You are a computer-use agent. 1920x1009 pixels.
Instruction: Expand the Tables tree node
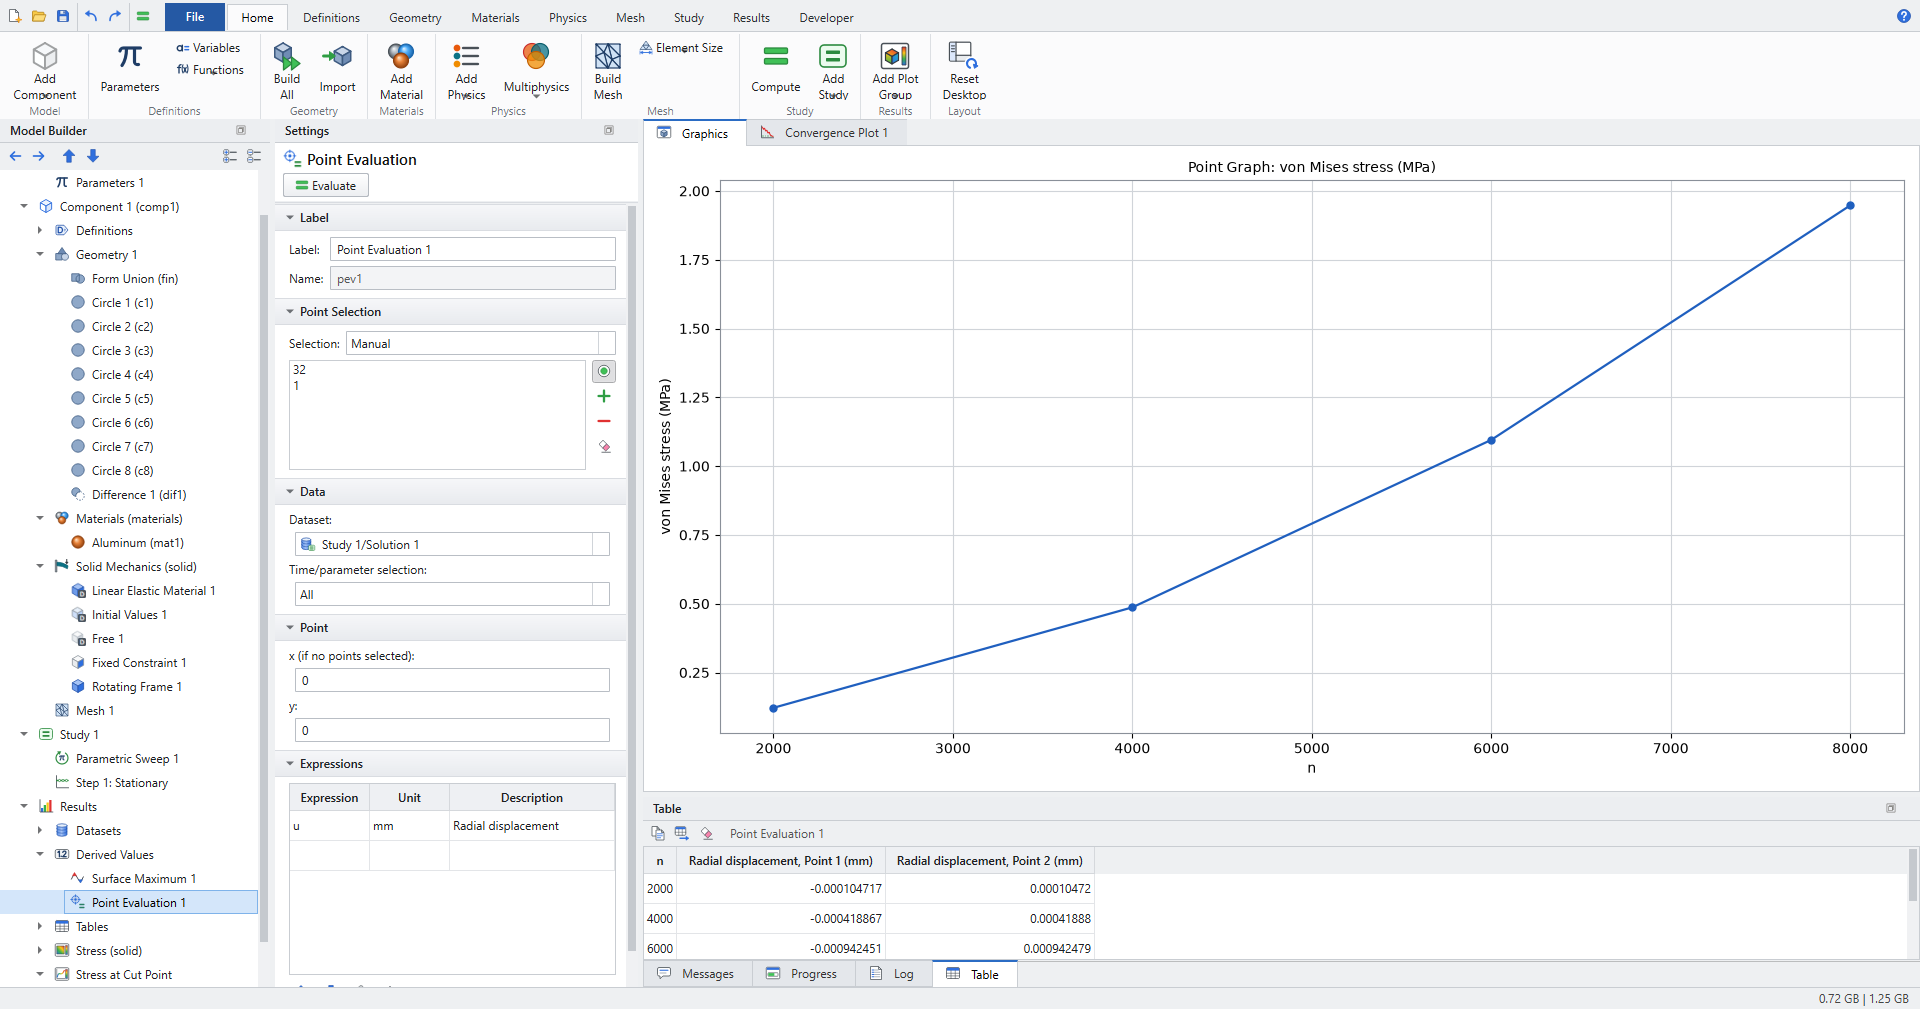pyautogui.click(x=40, y=927)
